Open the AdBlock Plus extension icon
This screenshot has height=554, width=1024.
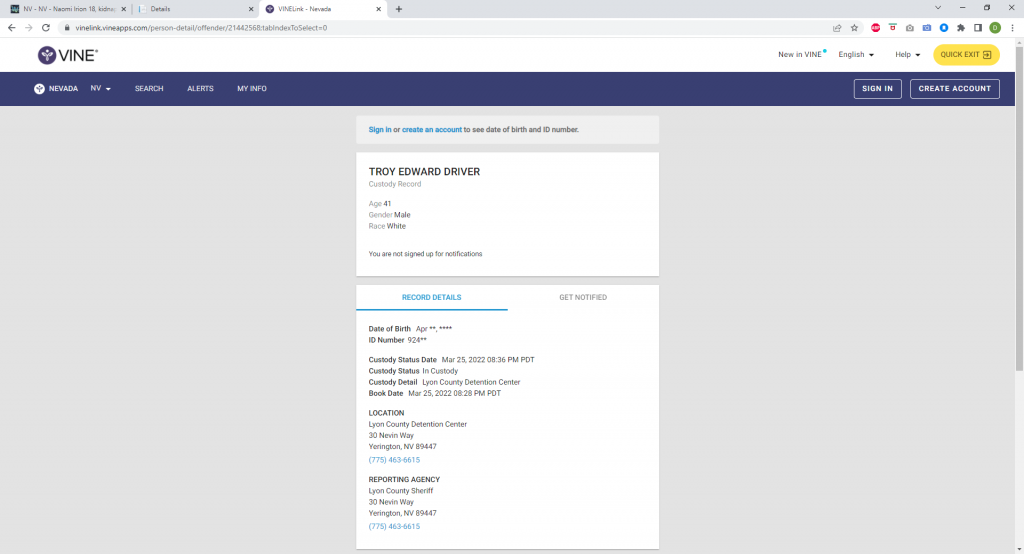pos(876,28)
